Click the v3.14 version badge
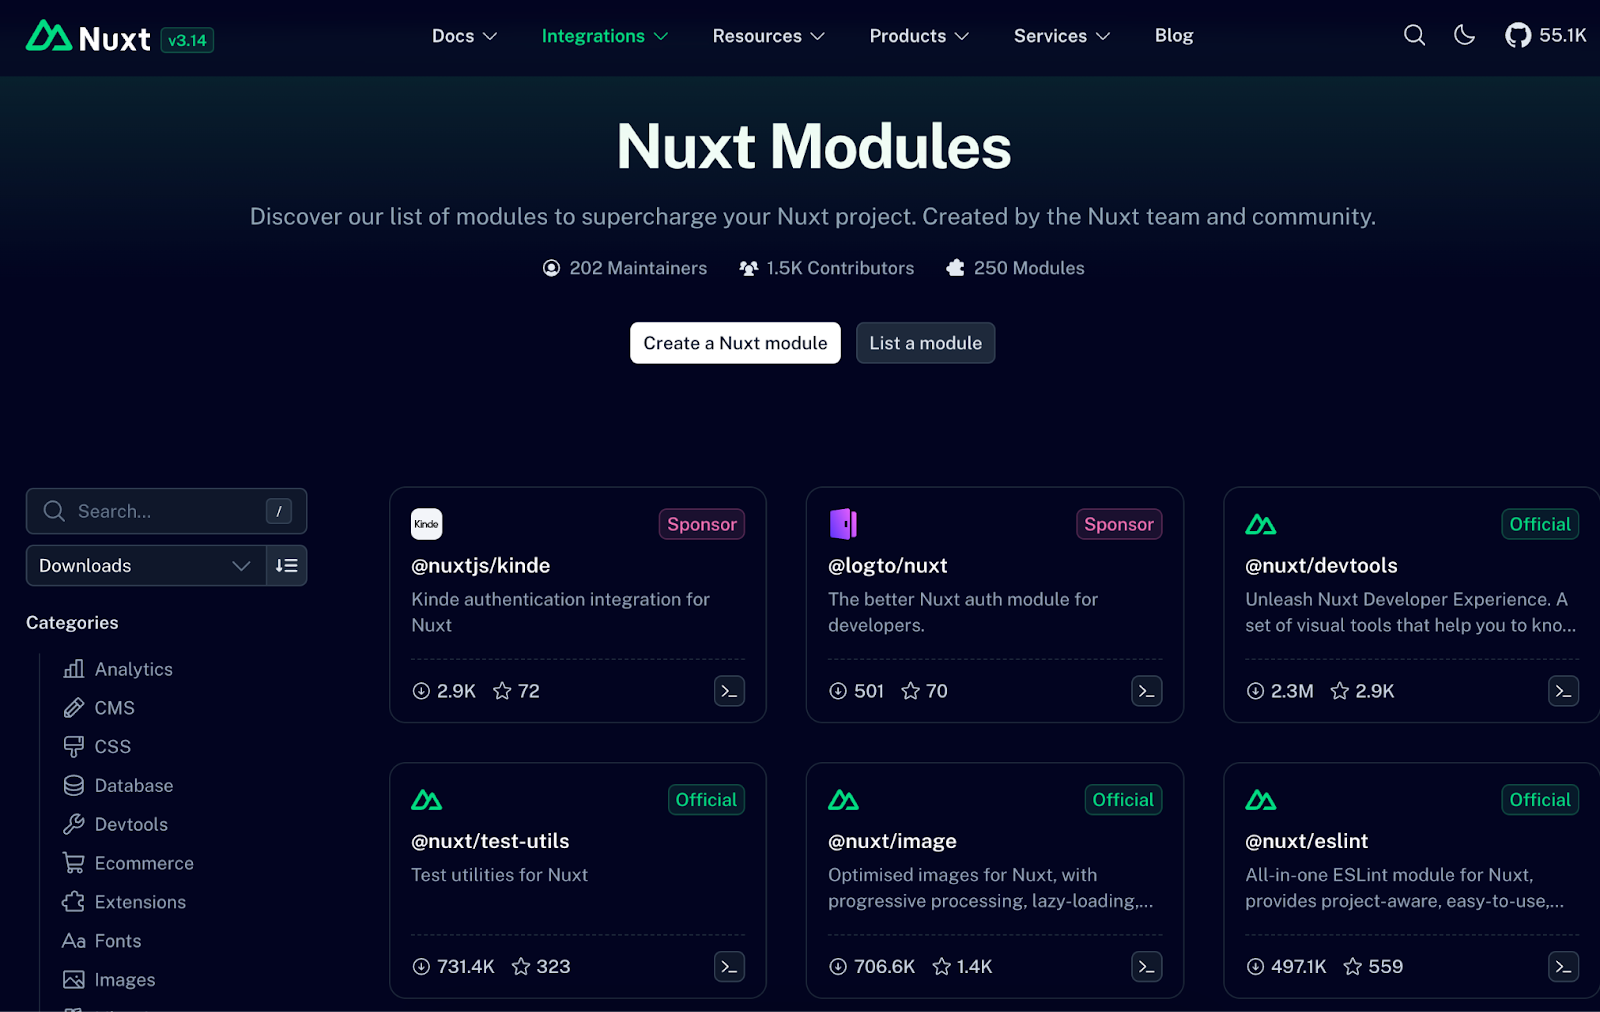Screen dimensions: 1600x1012 coord(187,40)
